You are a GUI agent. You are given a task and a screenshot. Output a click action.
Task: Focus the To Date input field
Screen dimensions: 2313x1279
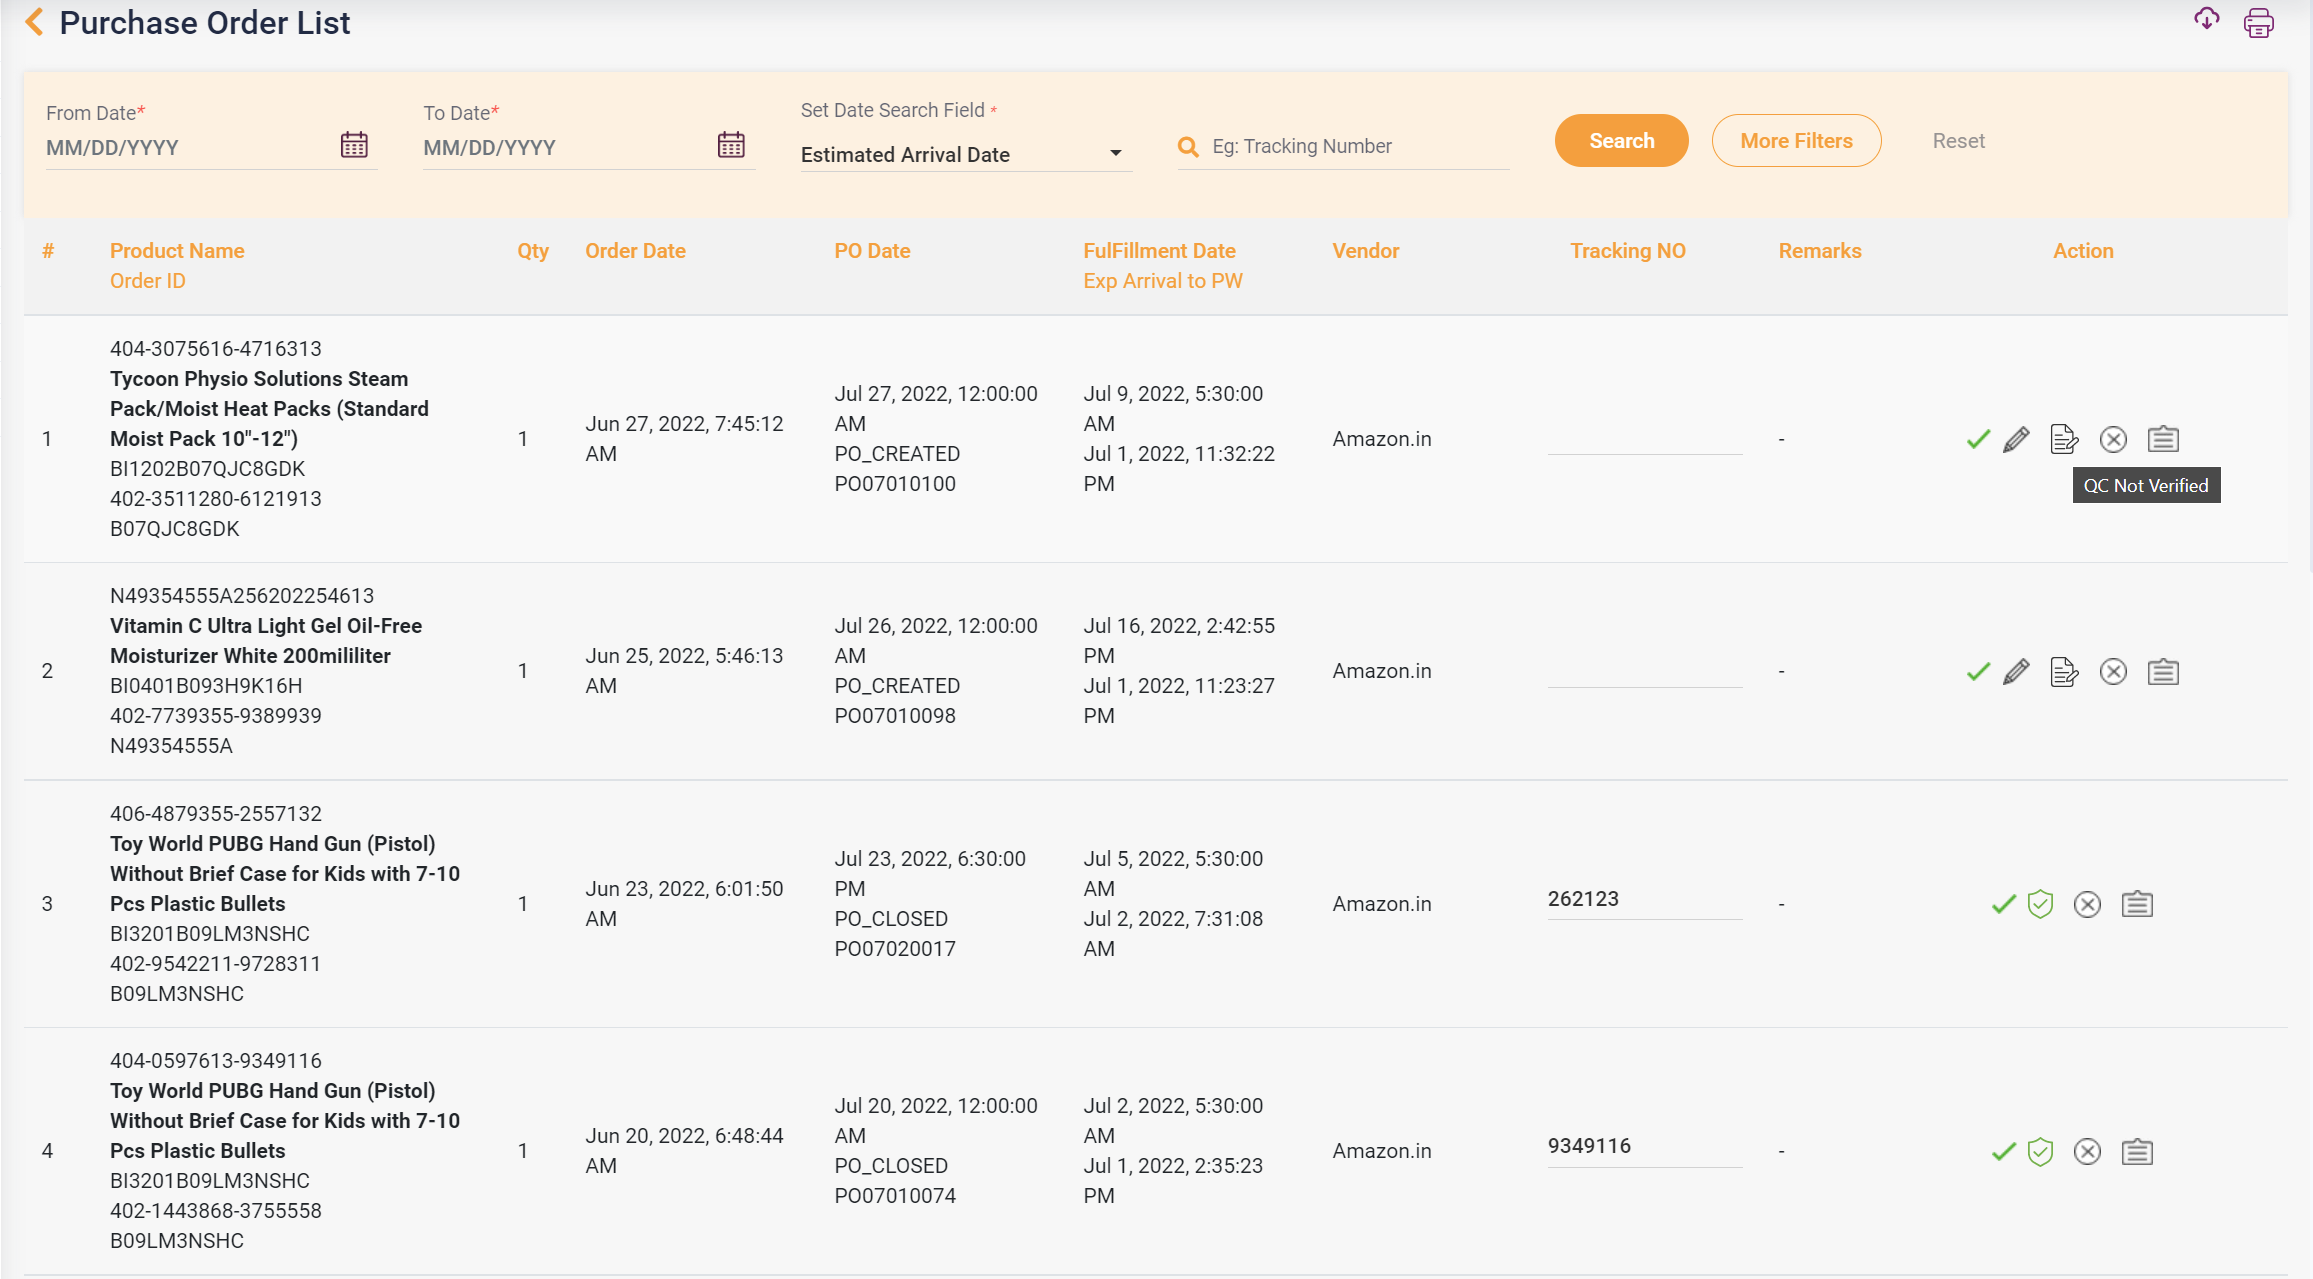pyautogui.click(x=567, y=147)
